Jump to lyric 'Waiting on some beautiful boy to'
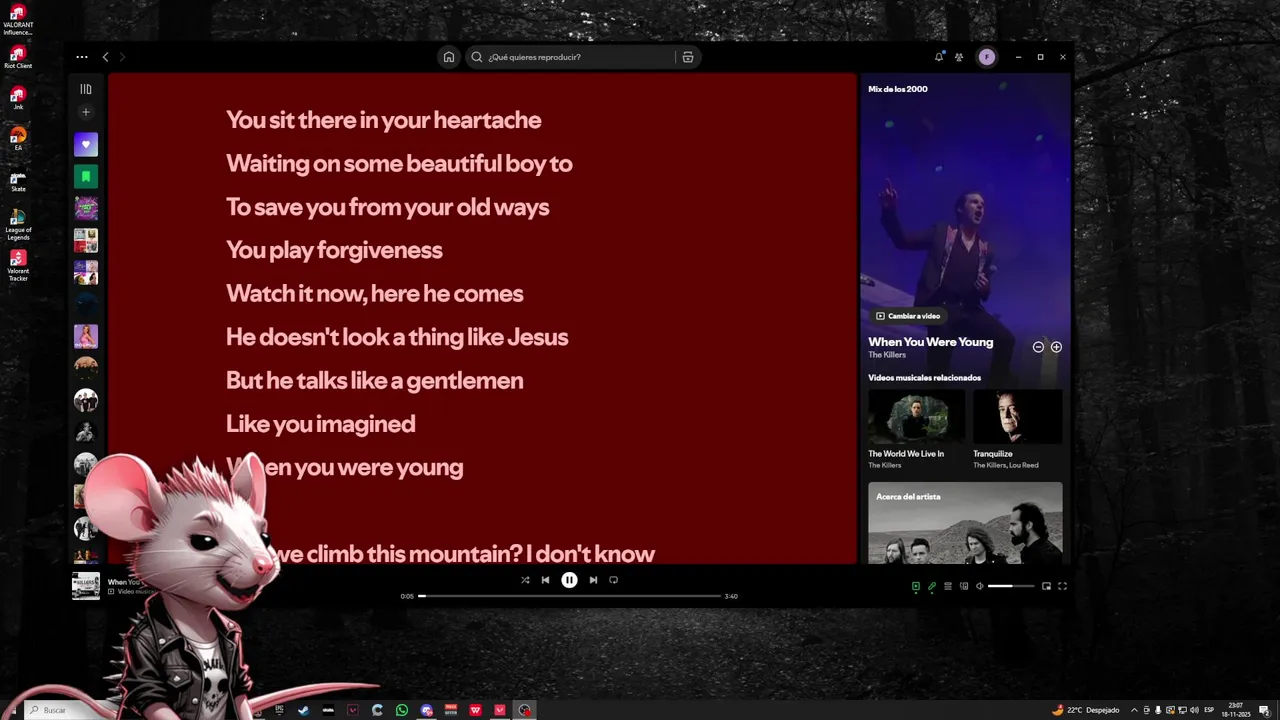The height and width of the screenshot is (720, 1280). 399,163
